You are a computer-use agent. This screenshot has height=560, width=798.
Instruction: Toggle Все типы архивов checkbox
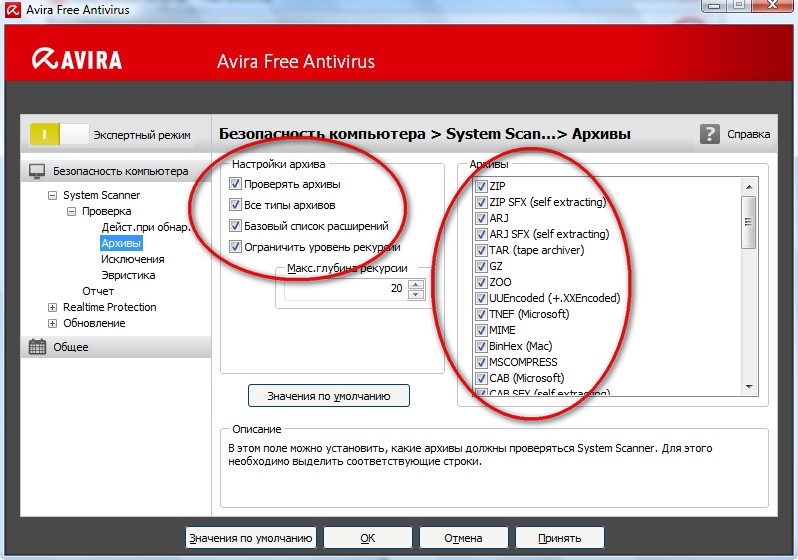[235, 205]
